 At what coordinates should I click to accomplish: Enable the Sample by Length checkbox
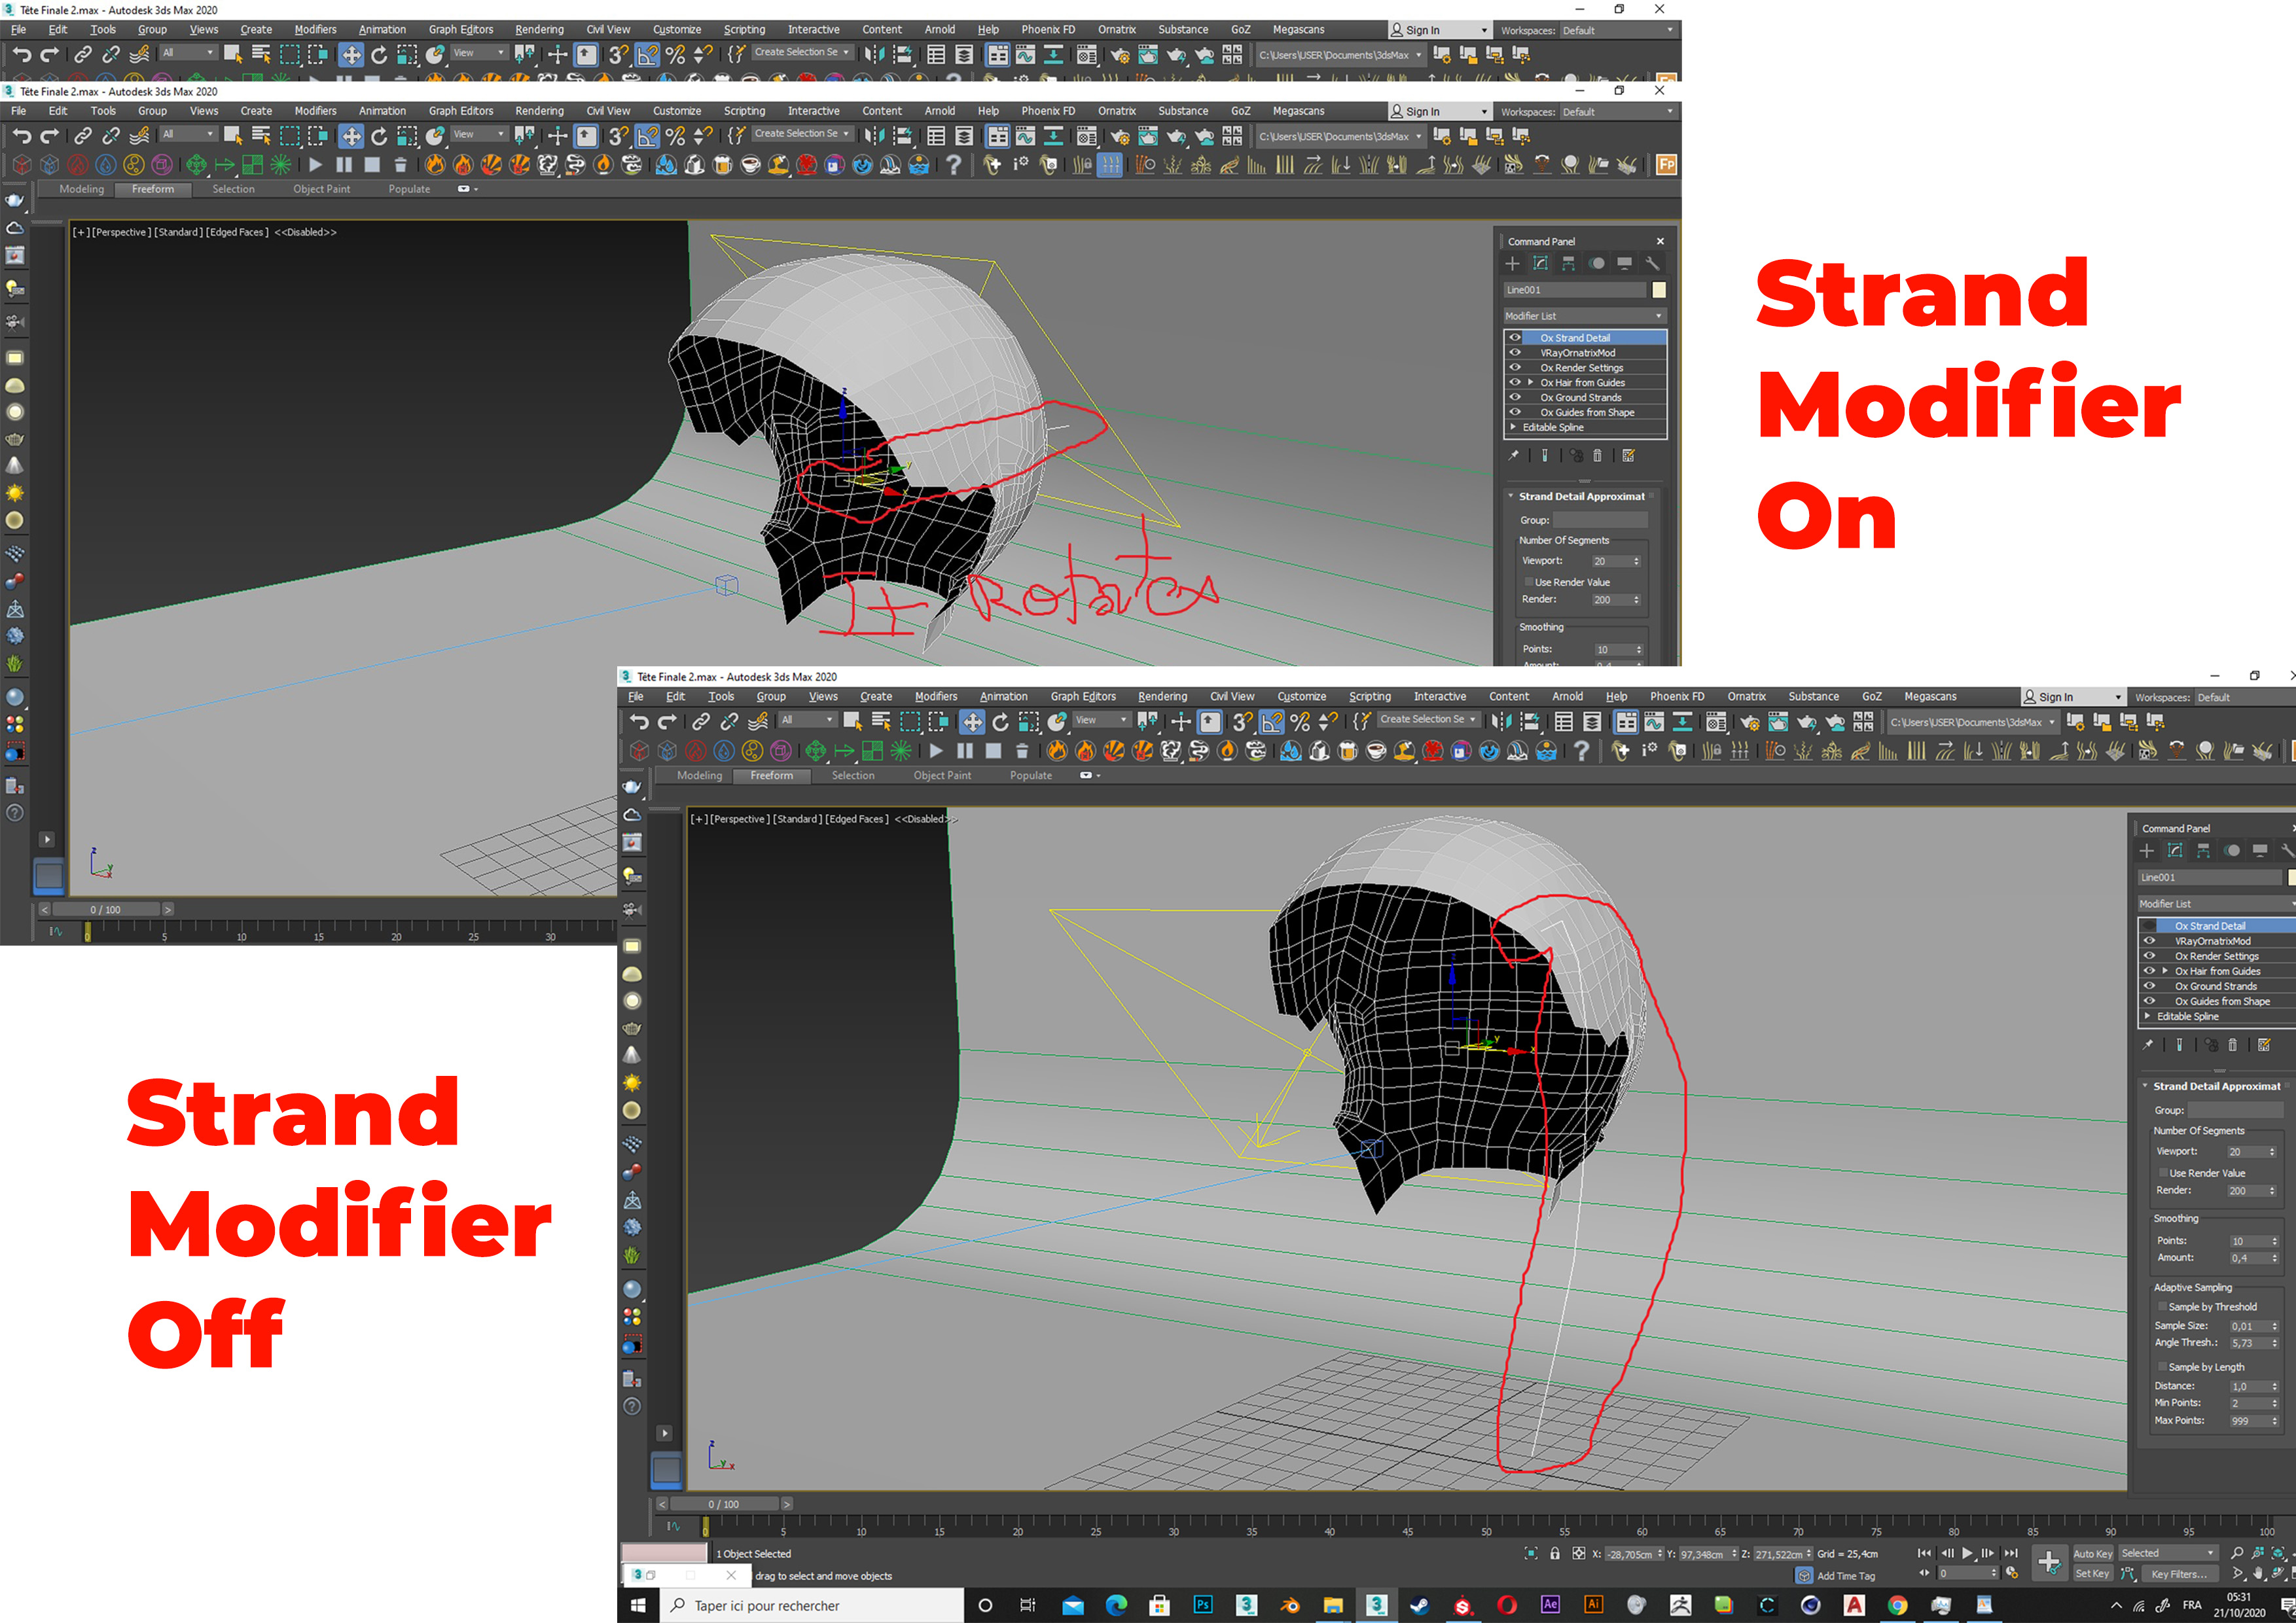tap(2162, 1366)
